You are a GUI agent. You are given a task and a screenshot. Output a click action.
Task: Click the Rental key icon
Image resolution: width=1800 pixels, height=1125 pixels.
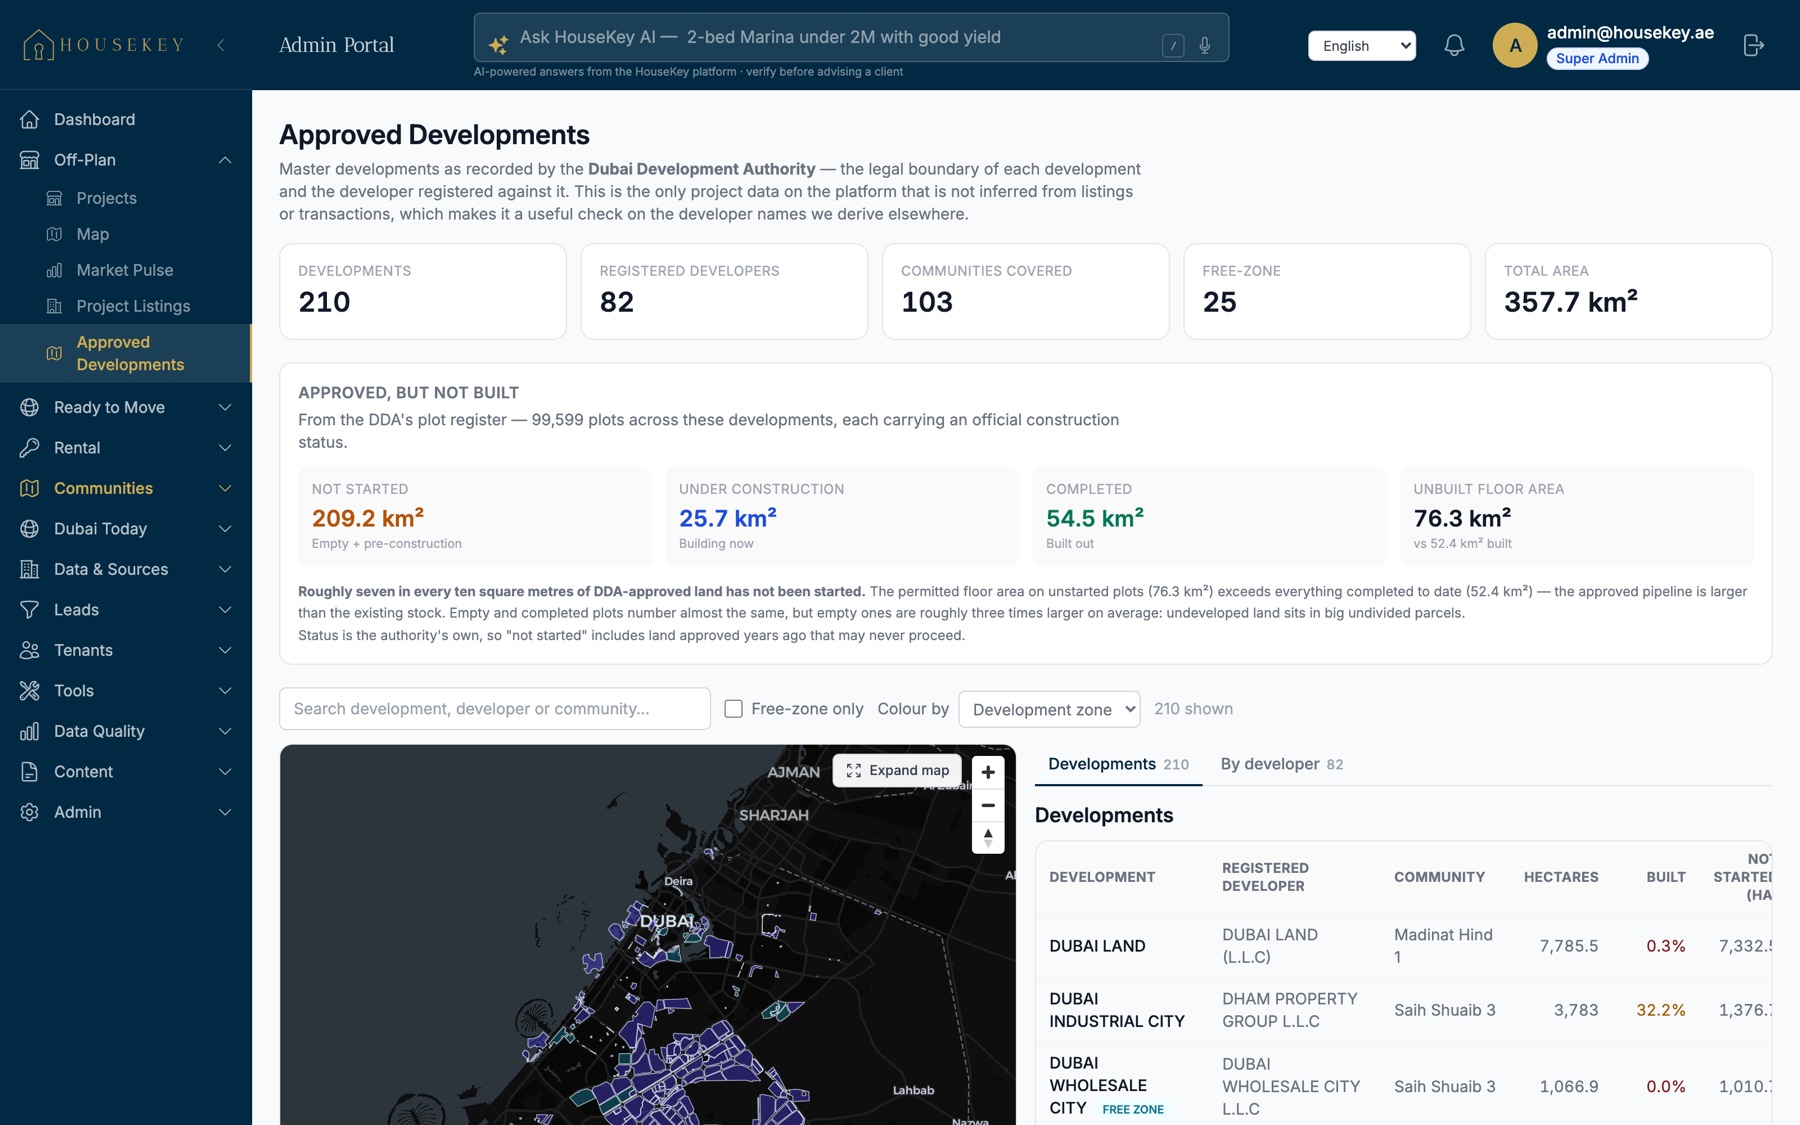coord(30,448)
